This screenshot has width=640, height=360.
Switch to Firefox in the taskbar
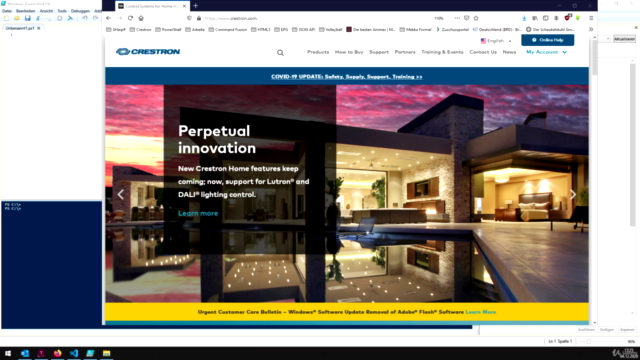(x=58, y=353)
